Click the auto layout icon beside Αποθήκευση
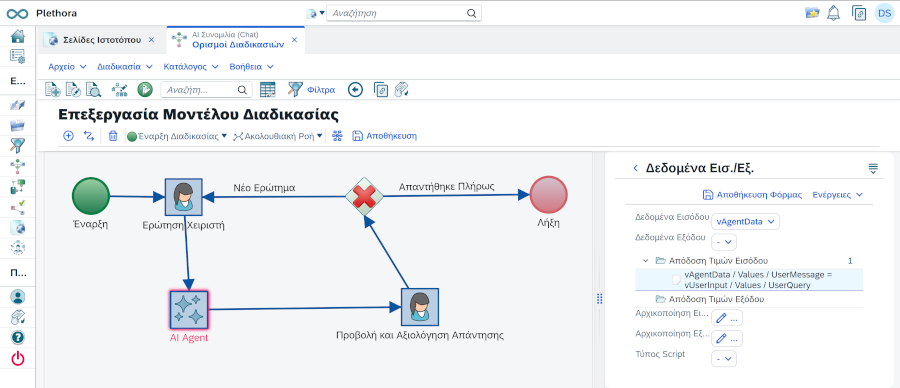 tap(338, 136)
